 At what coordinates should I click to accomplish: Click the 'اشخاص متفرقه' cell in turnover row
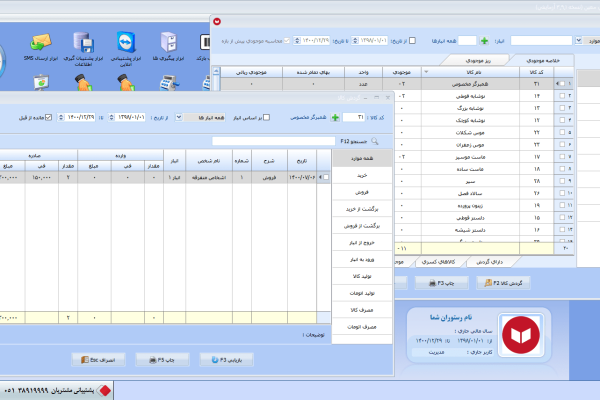pyautogui.click(x=209, y=177)
